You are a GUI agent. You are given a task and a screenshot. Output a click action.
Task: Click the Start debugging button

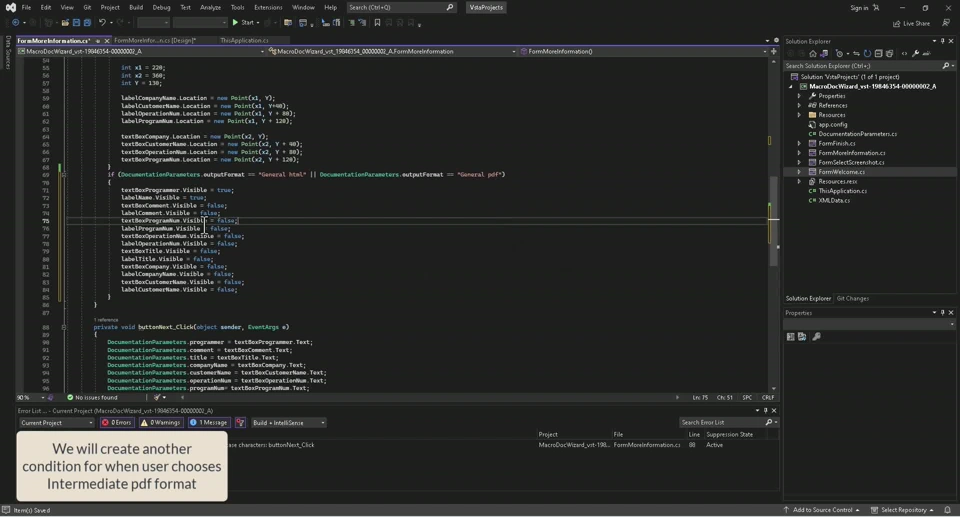point(242,23)
